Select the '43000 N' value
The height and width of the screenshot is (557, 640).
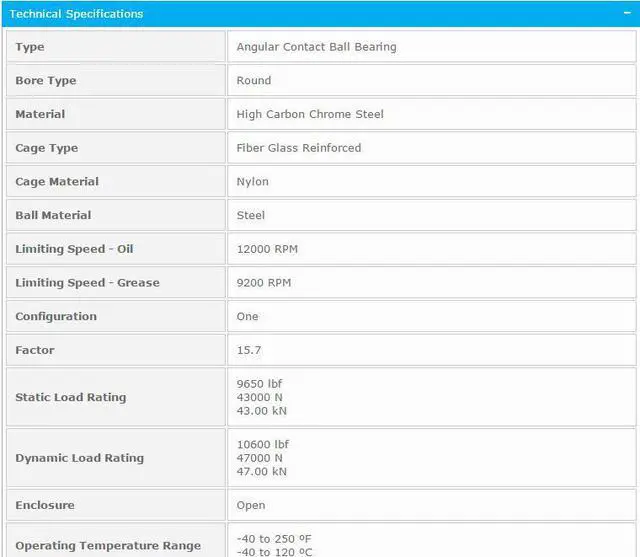(x=260, y=397)
